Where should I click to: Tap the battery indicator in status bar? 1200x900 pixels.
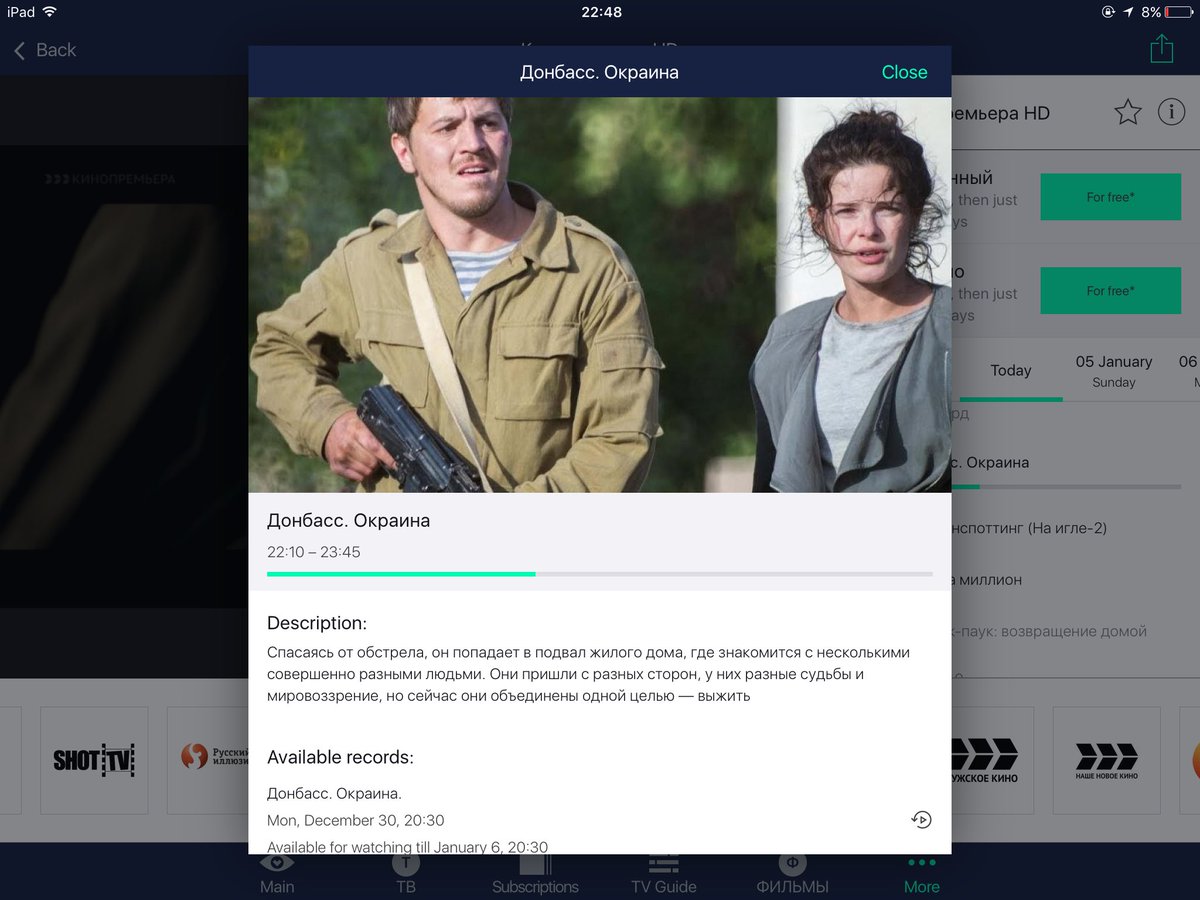[x=1178, y=12]
